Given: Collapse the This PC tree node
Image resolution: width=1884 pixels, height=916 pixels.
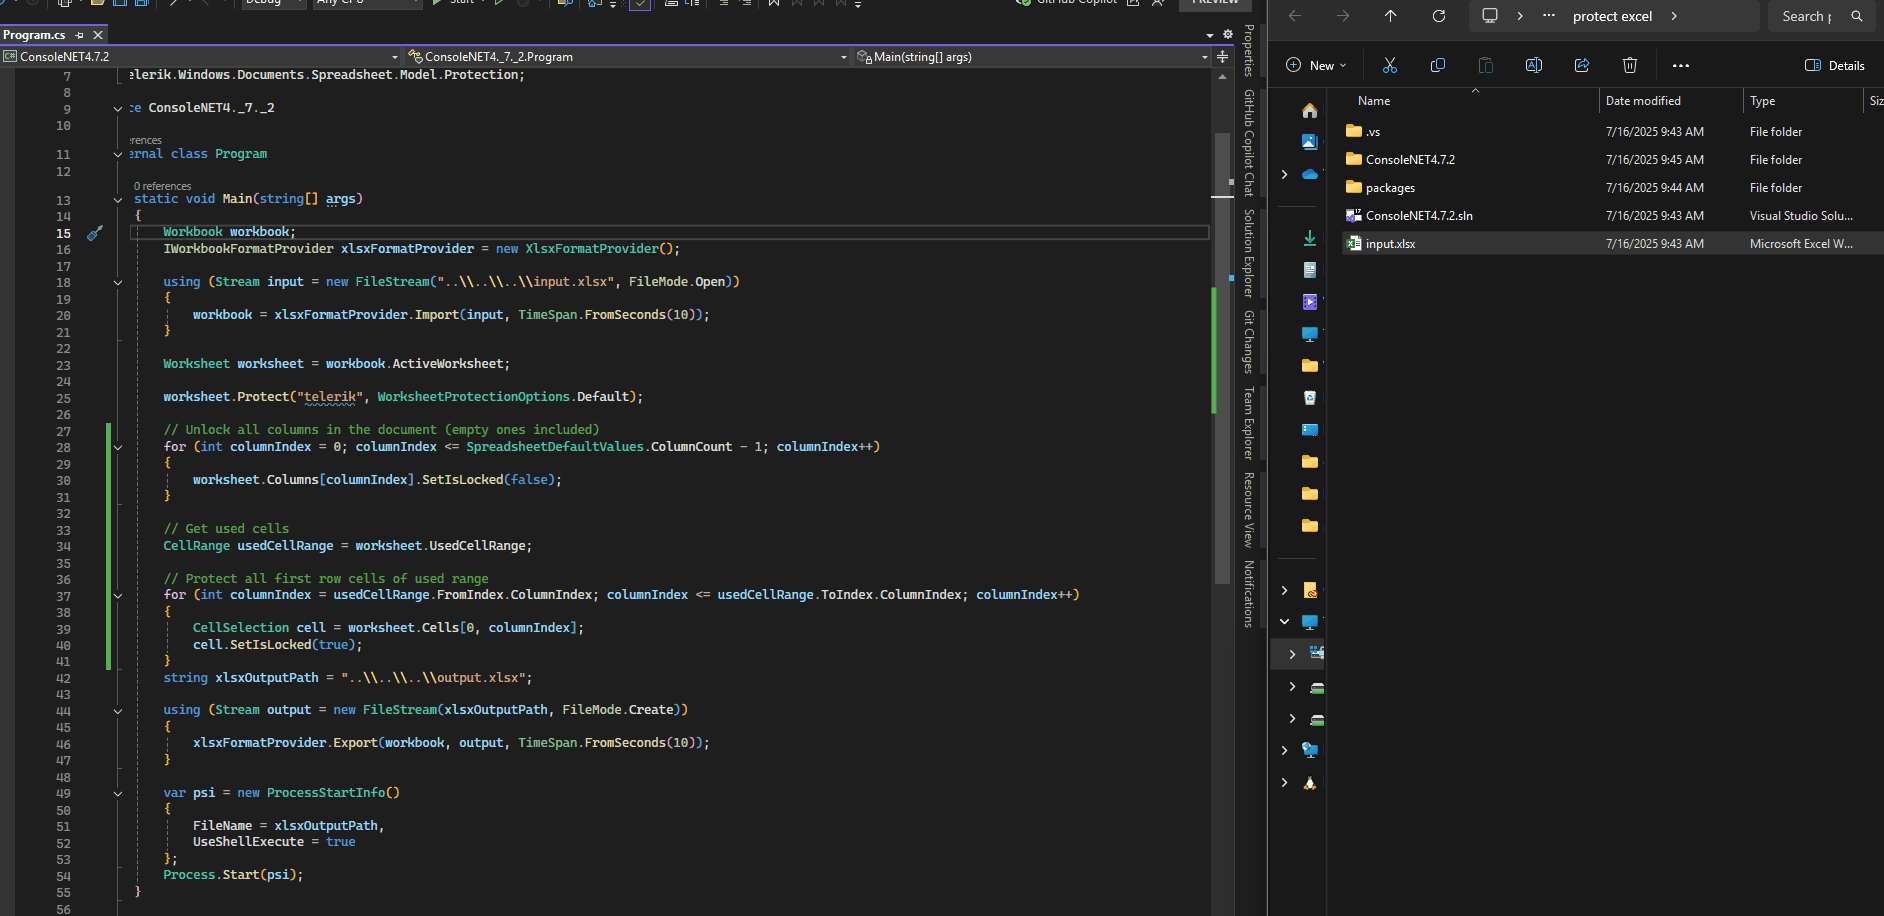Looking at the screenshot, I should pos(1284,621).
